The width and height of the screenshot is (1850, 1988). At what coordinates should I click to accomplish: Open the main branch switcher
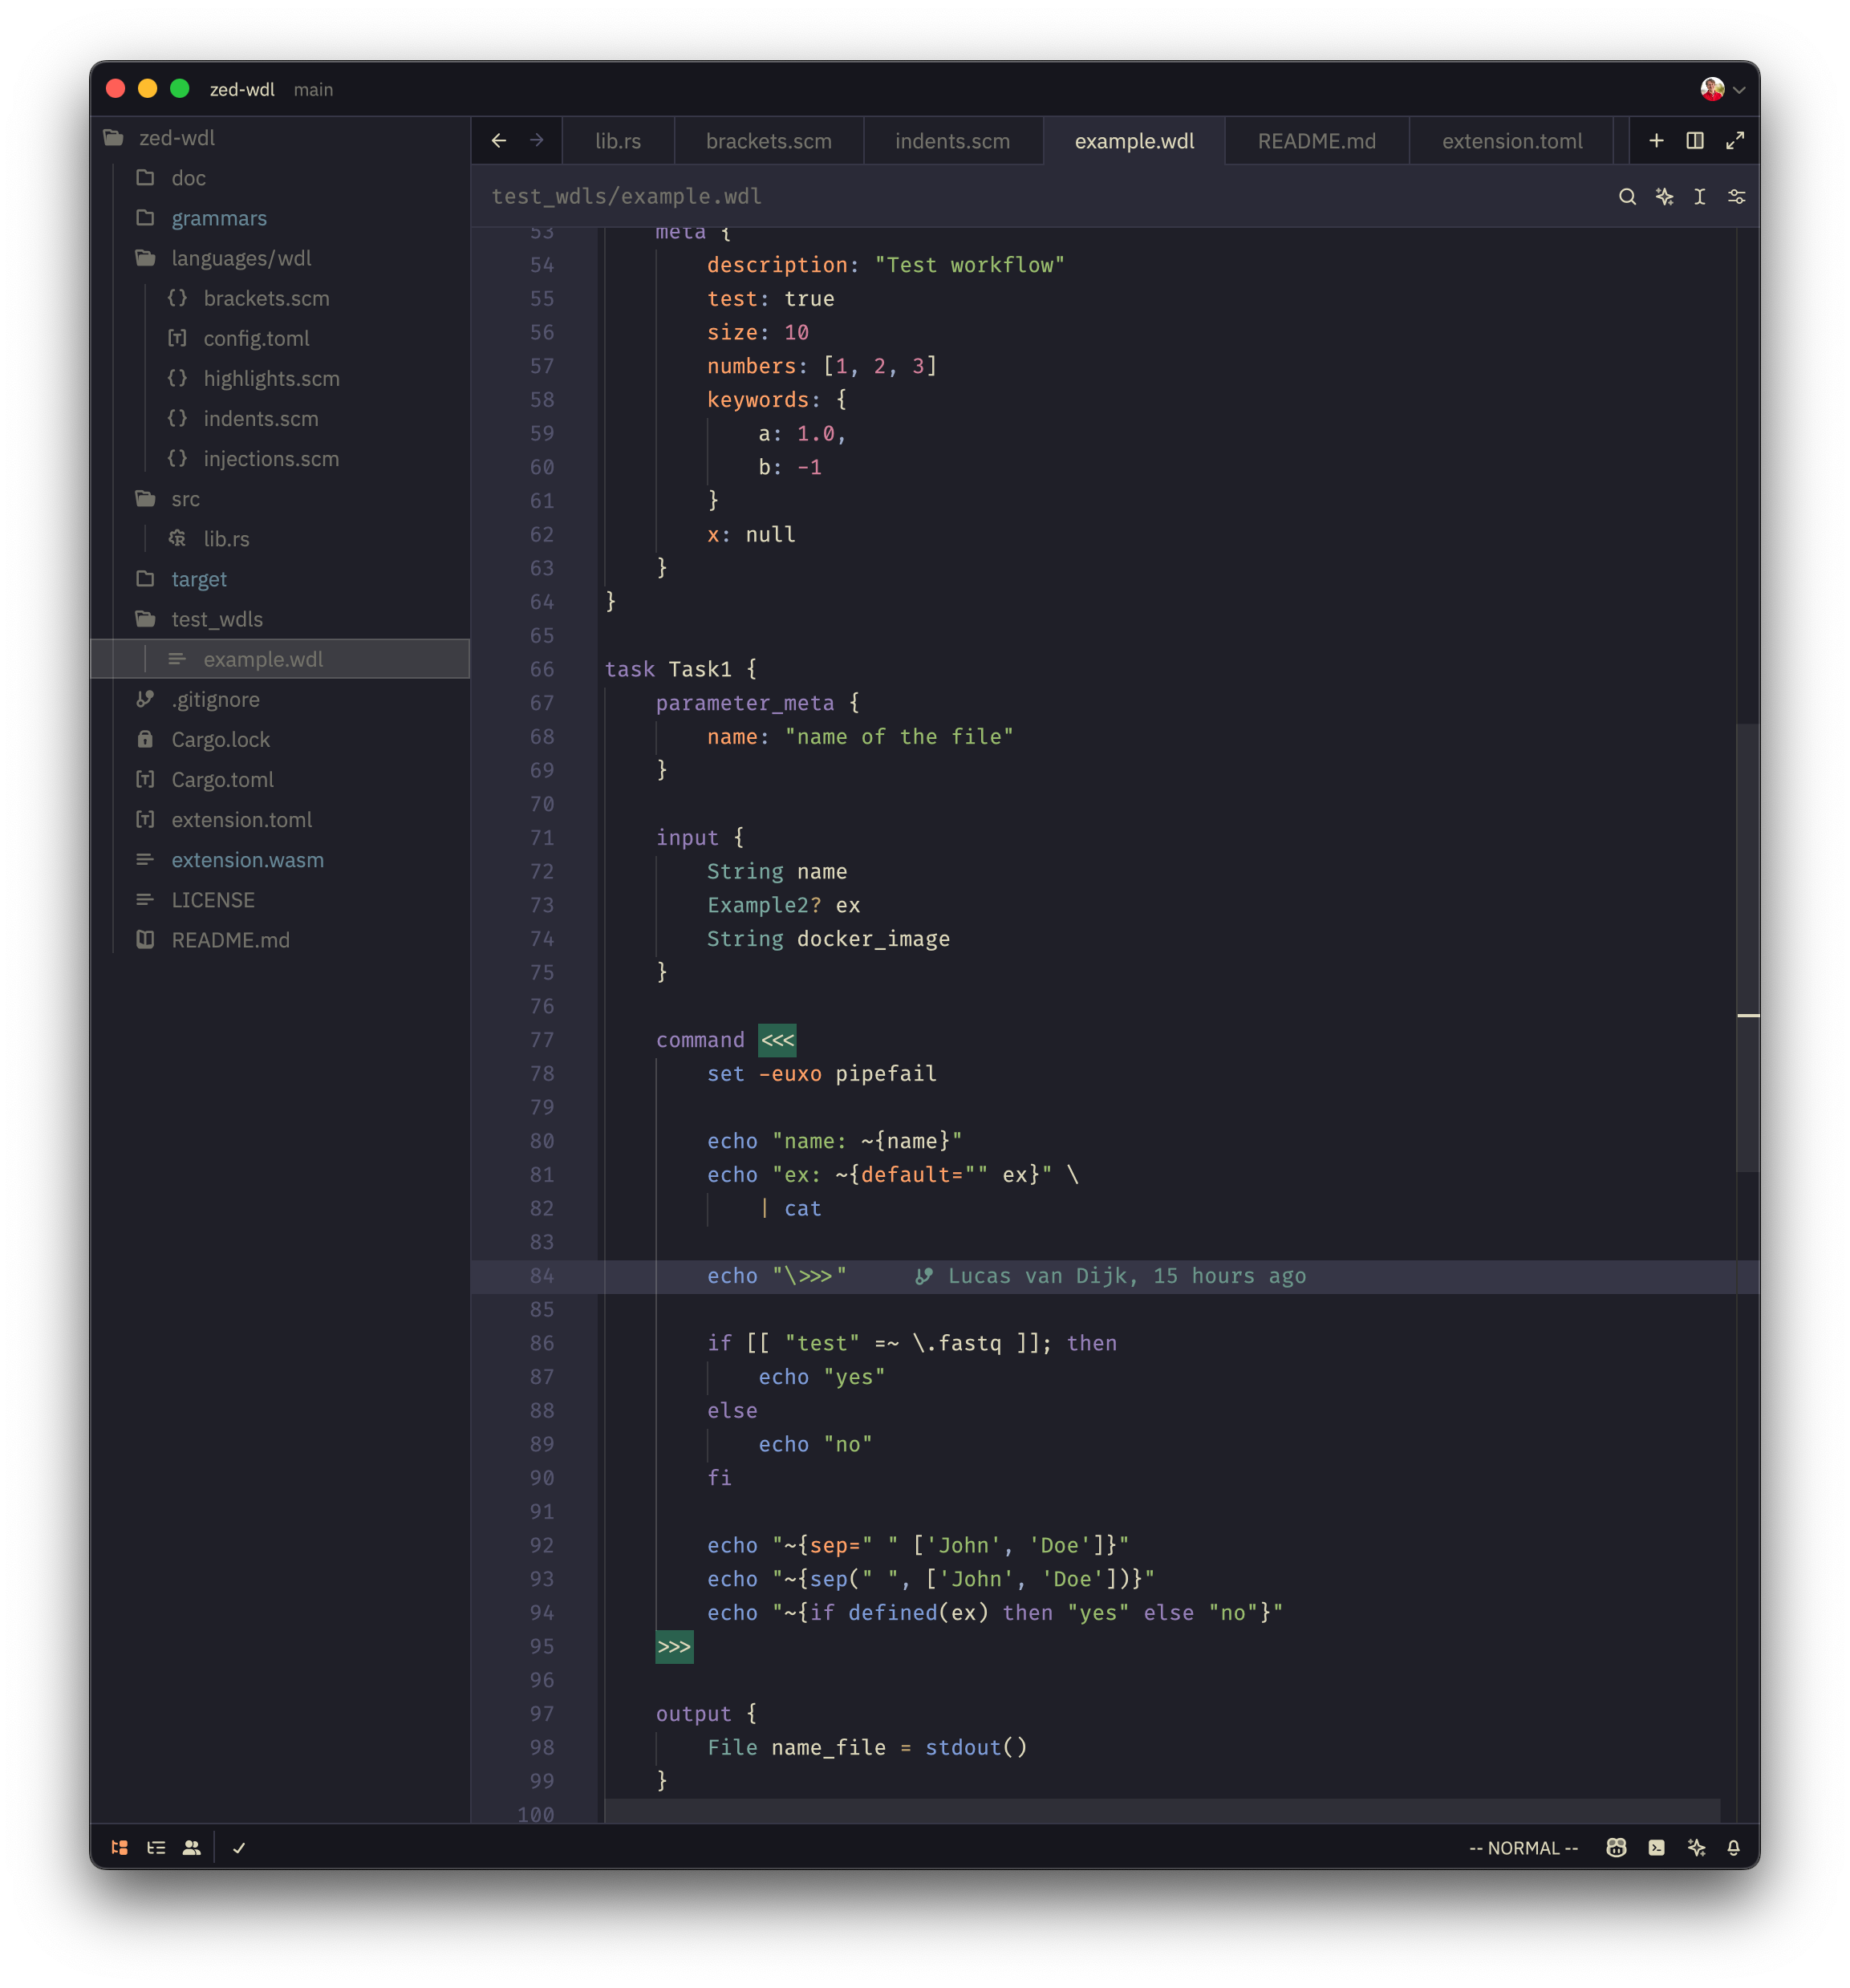point(313,89)
